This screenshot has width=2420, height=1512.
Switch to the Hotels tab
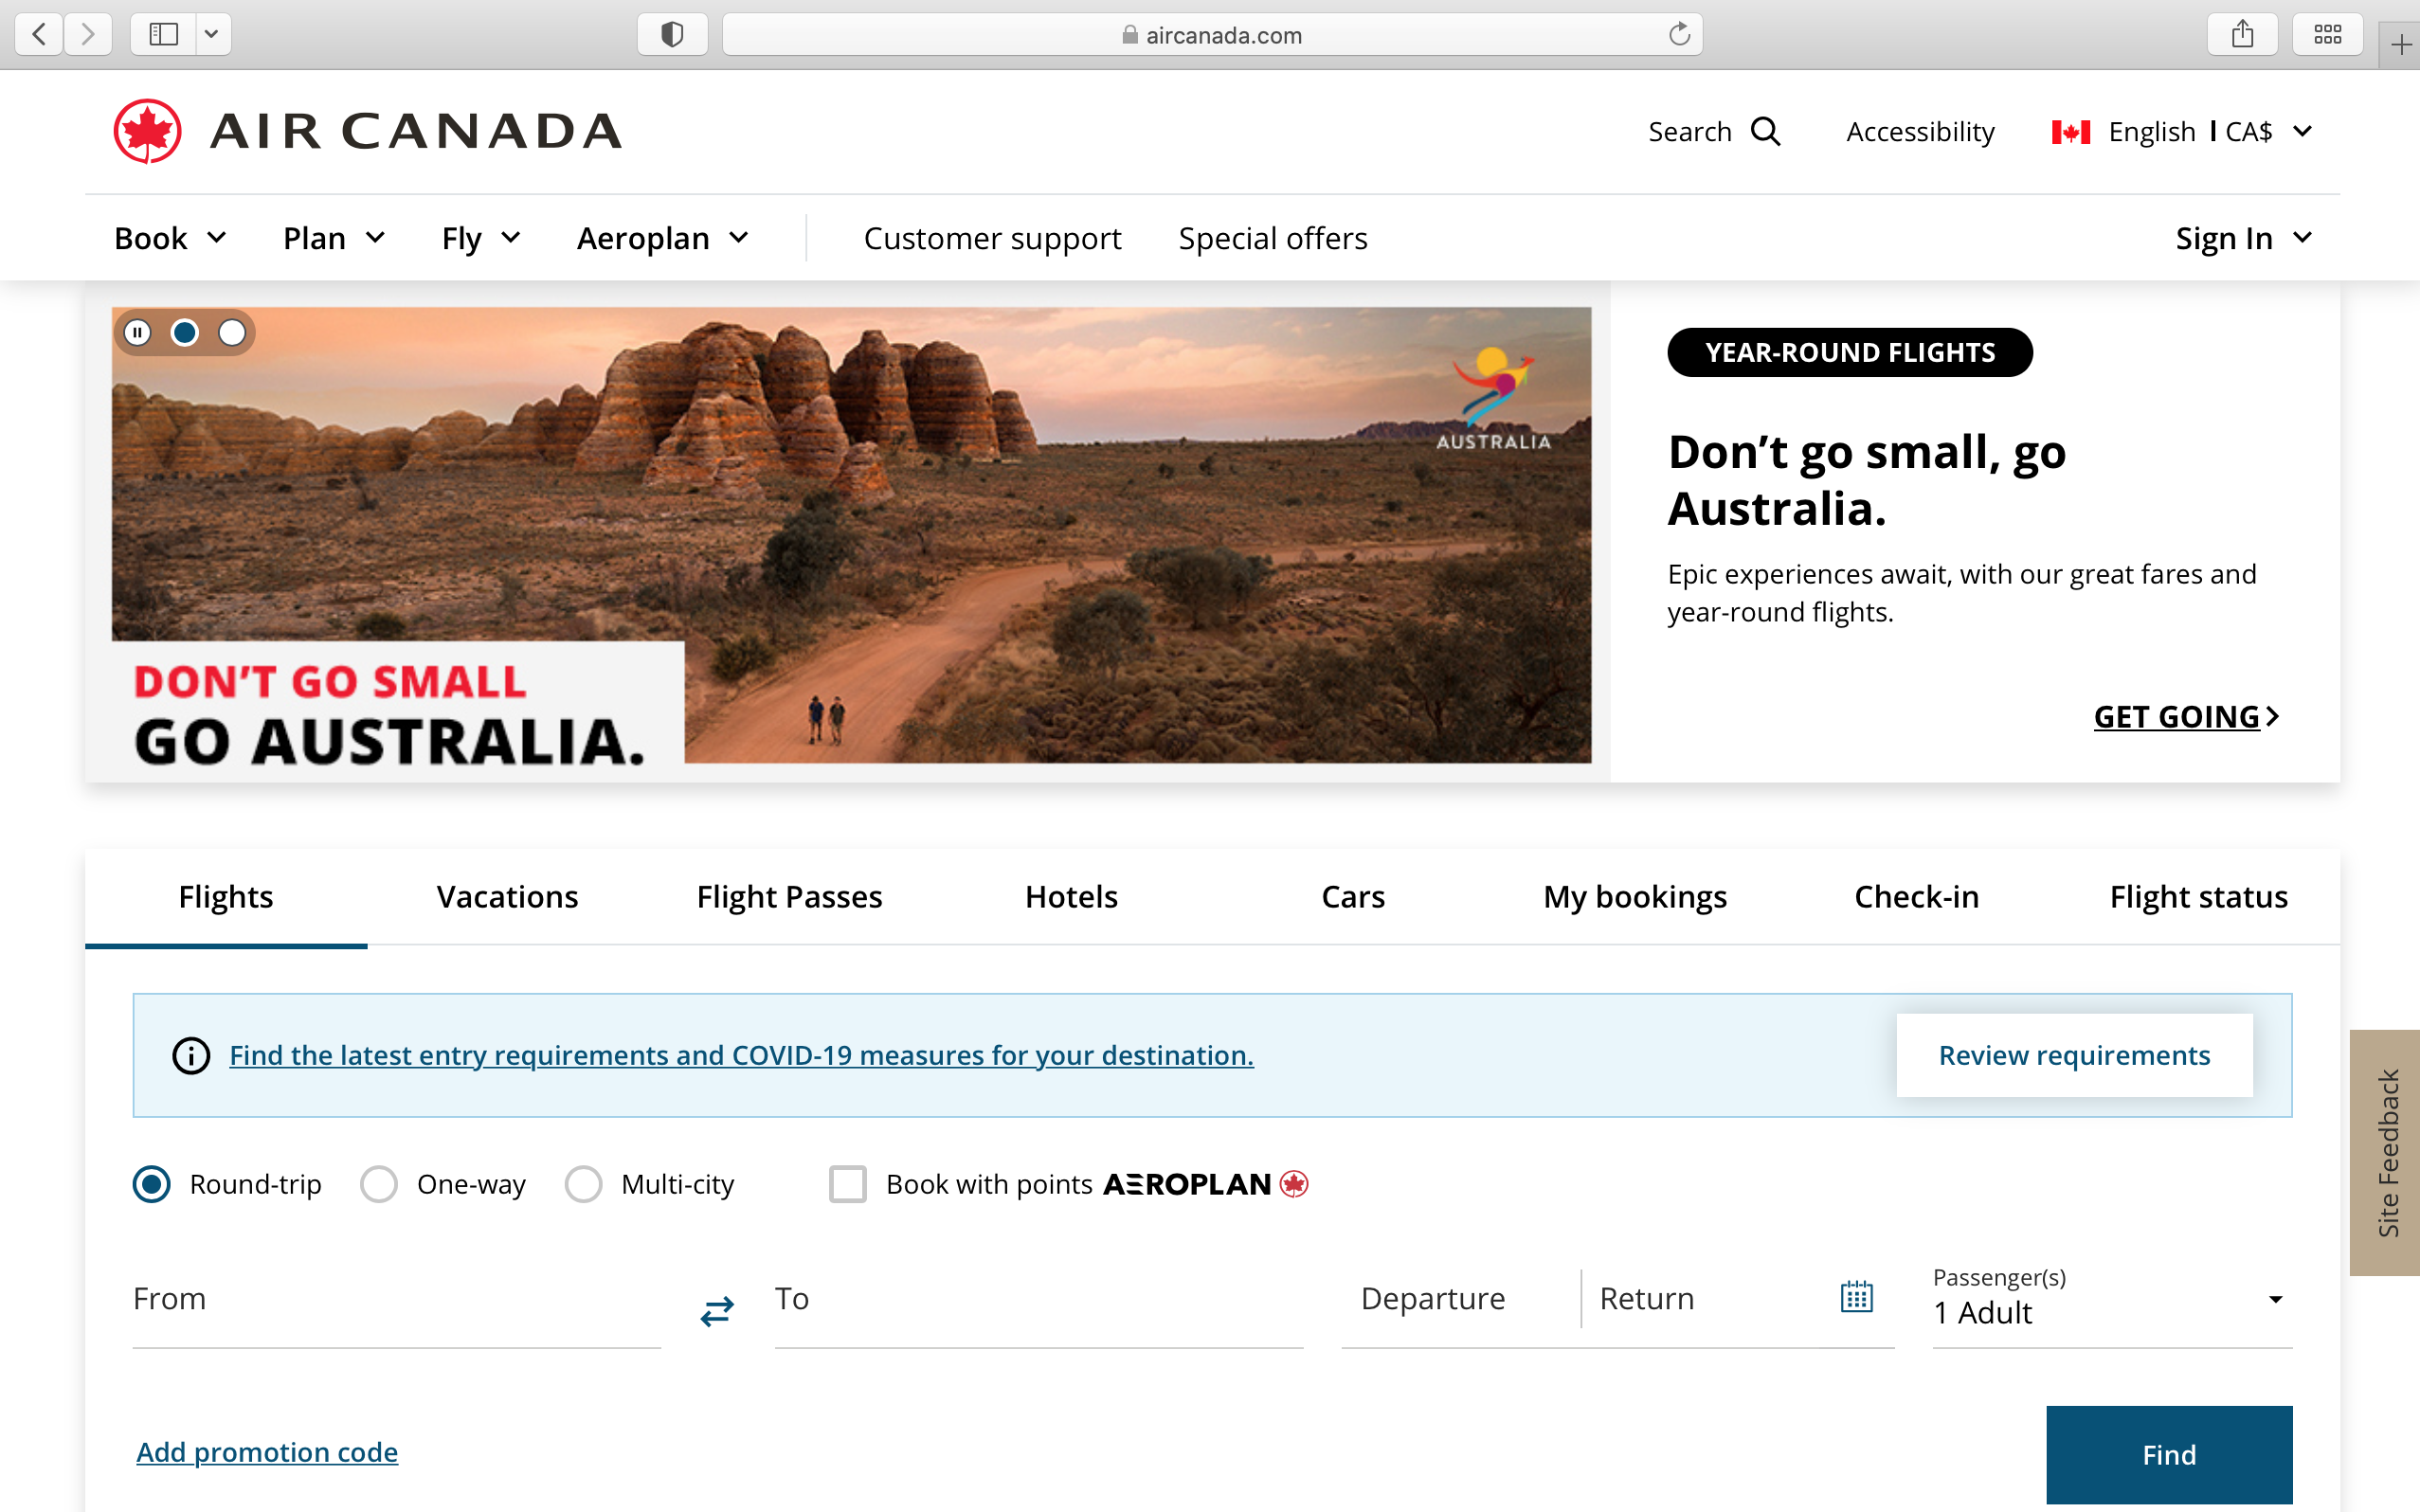tap(1071, 896)
